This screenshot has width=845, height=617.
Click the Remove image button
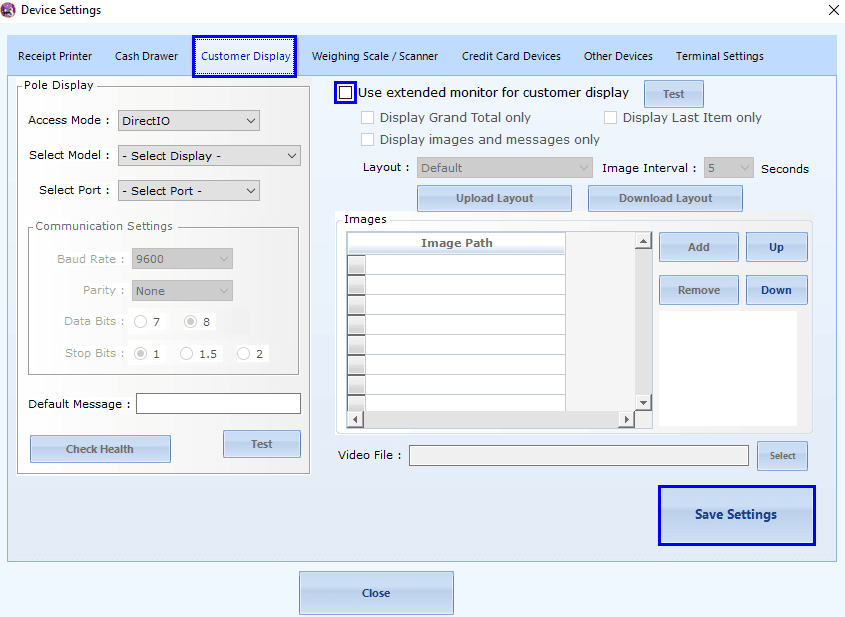699,290
